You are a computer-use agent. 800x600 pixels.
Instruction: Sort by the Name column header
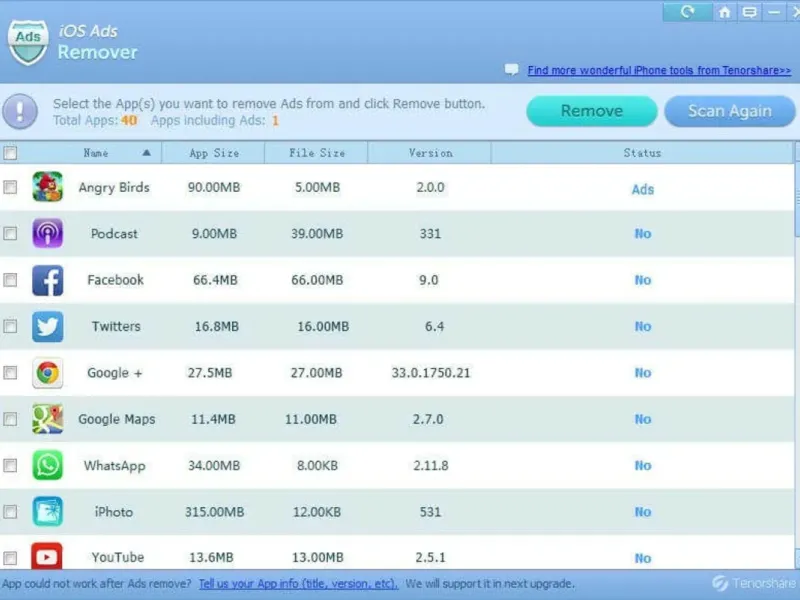tap(95, 153)
